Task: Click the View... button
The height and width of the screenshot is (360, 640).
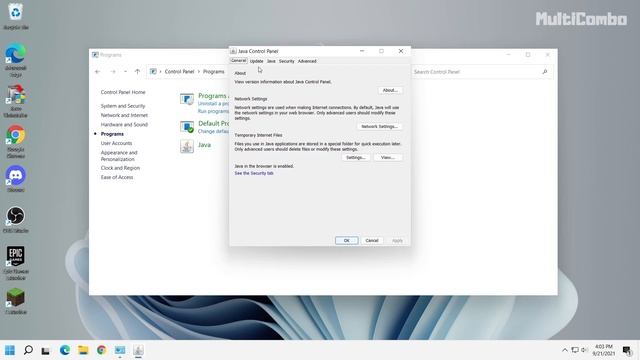Action: point(388,158)
